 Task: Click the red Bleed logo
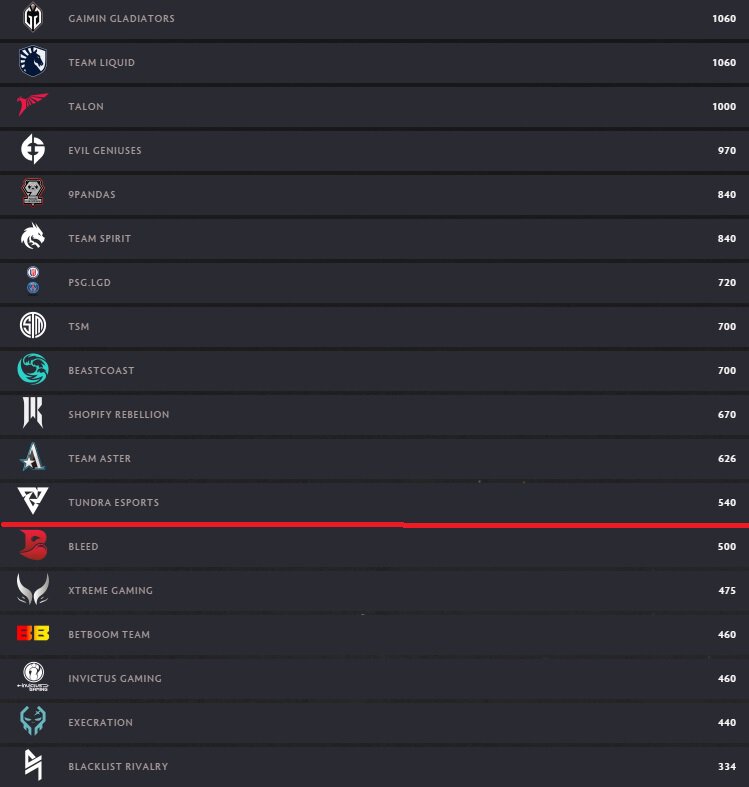(33, 546)
